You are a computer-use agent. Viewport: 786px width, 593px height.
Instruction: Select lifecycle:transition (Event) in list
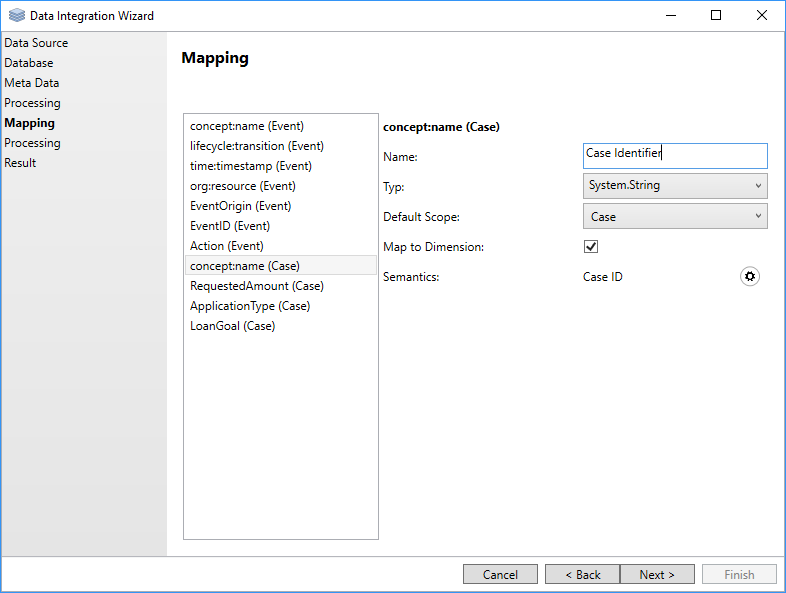[257, 146]
